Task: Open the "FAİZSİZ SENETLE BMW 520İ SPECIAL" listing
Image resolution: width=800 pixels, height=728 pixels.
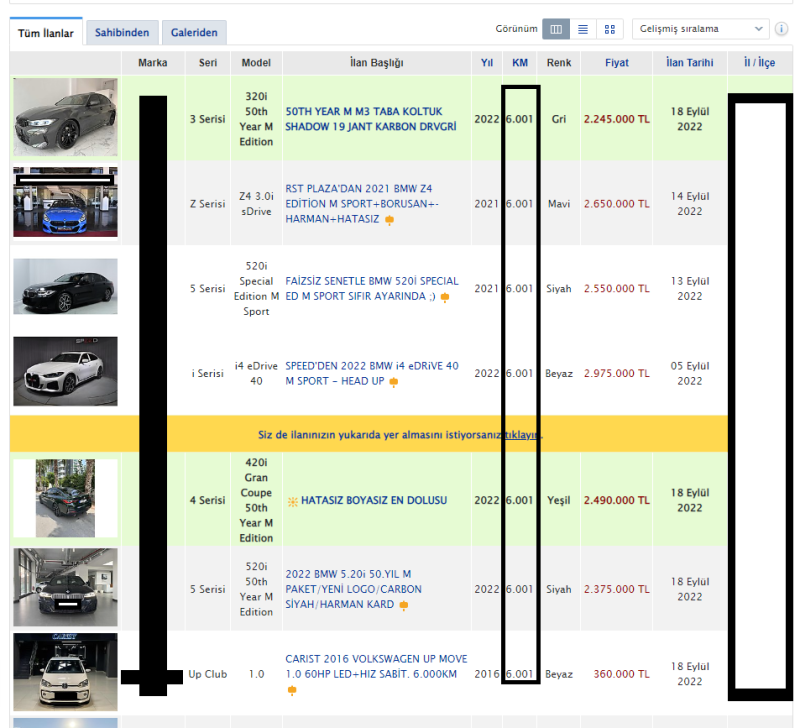Action: pos(372,288)
